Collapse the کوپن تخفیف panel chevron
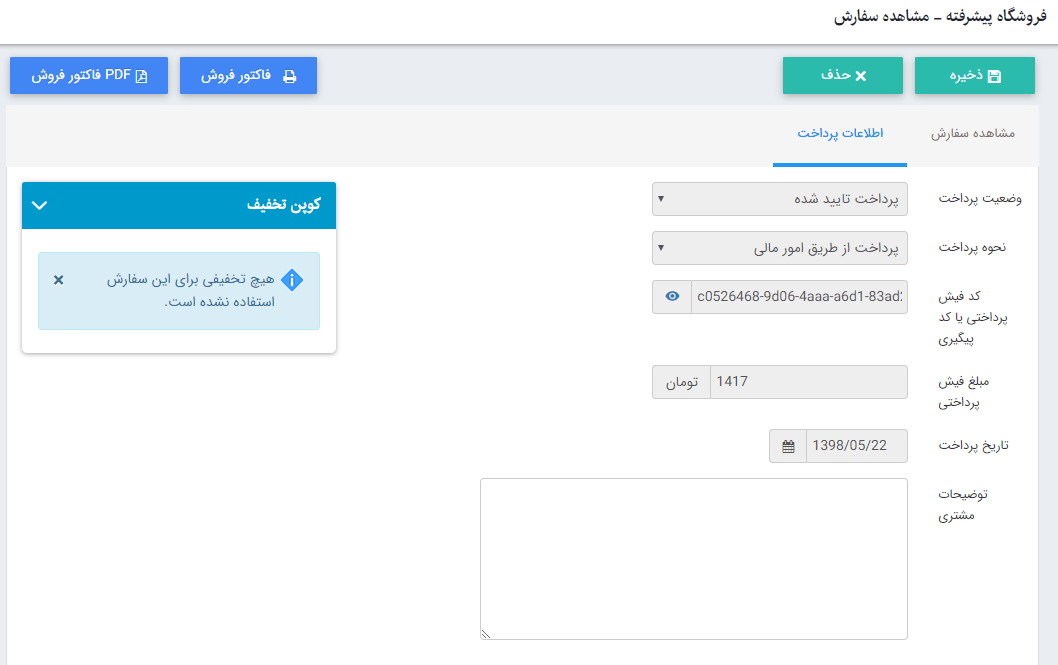 40,205
